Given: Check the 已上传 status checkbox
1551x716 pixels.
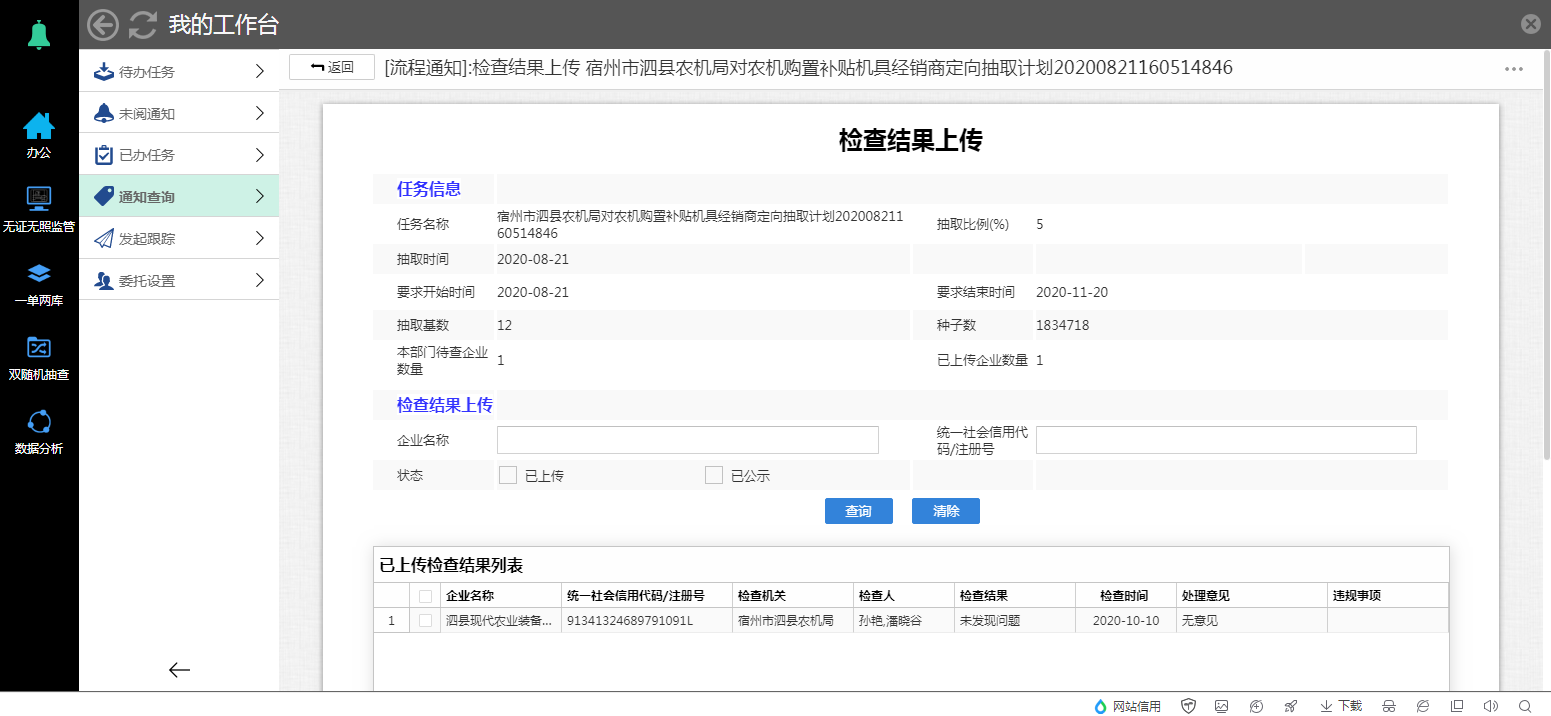Looking at the screenshot, I should pos(508,475).
